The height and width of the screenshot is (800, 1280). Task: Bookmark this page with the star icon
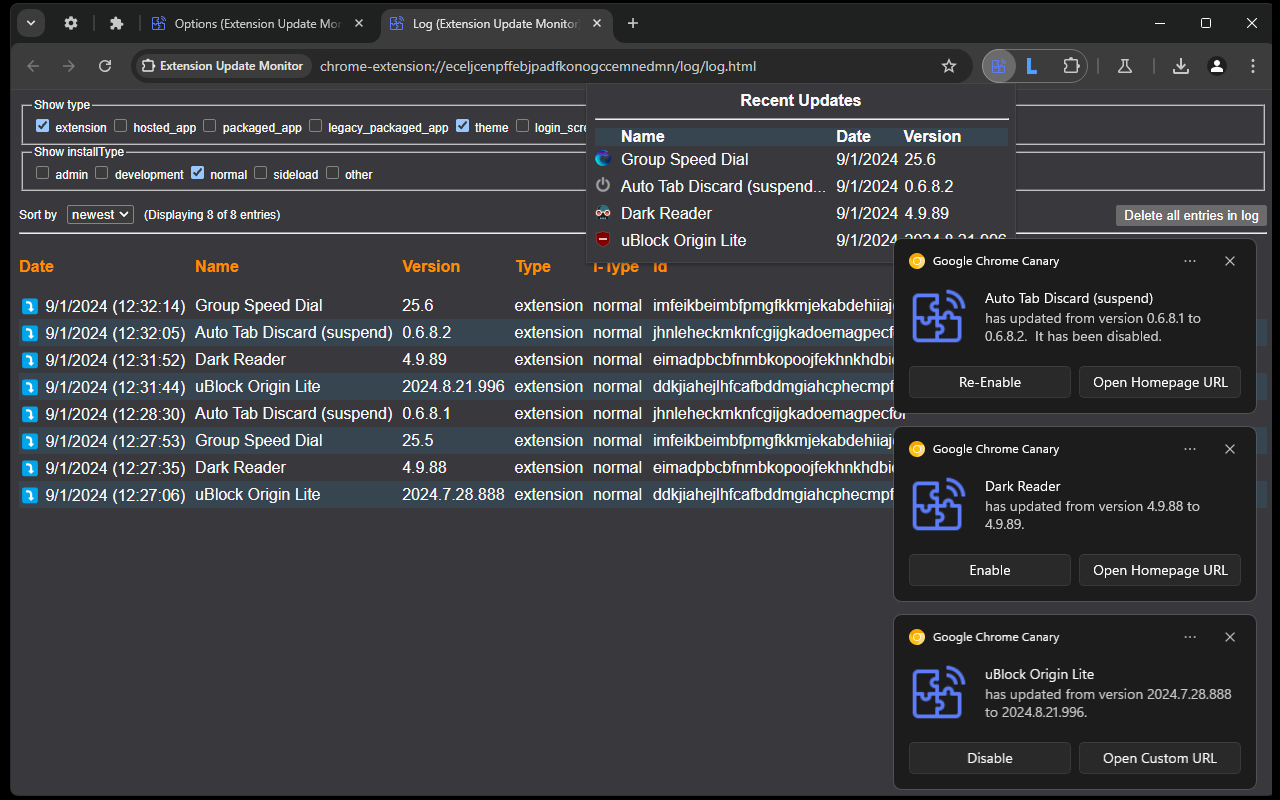tap(949, 66)
